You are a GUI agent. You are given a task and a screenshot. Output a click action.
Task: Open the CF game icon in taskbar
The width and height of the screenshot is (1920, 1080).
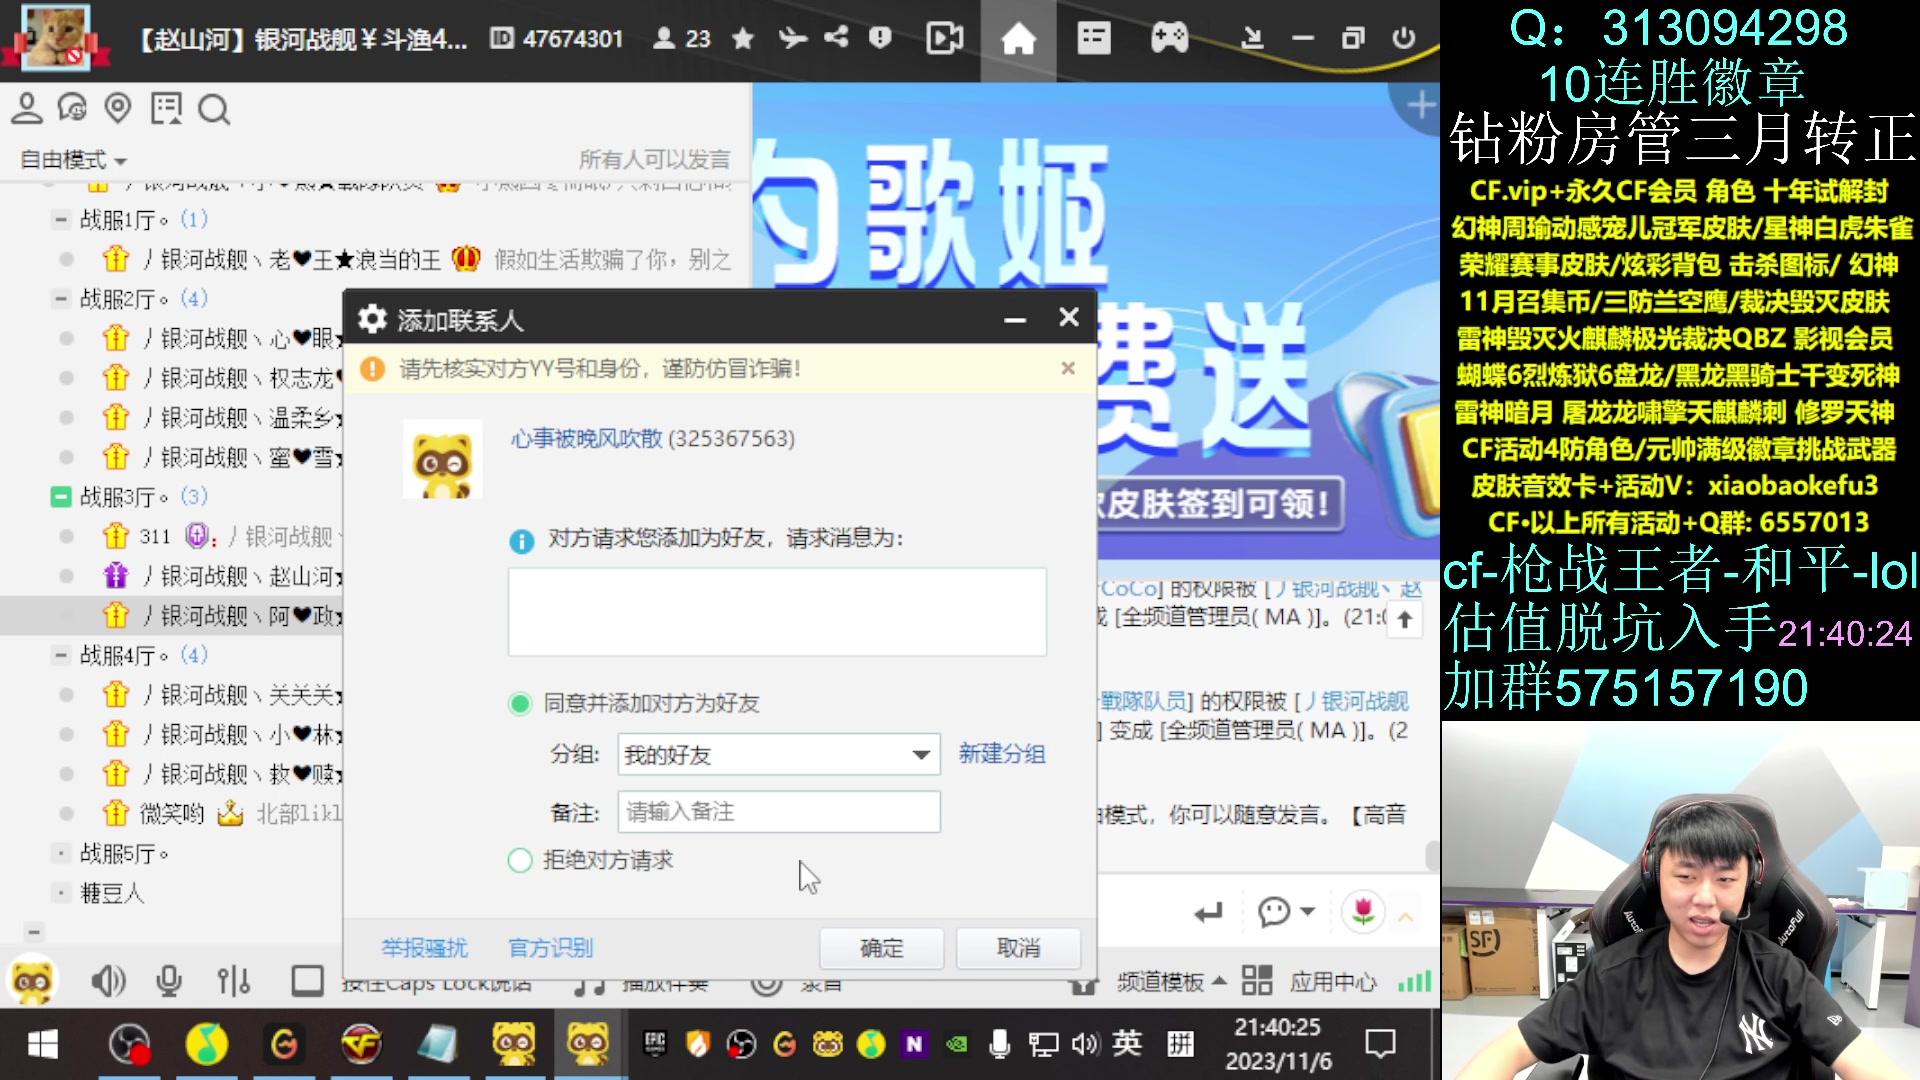(x=361, y=1045)
